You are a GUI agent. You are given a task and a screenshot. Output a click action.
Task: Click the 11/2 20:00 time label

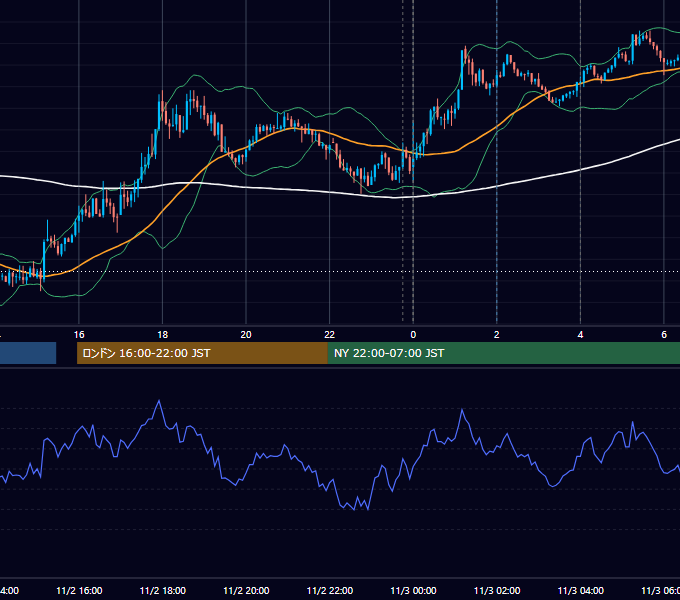pyautogui.click(x=246, y=590)
